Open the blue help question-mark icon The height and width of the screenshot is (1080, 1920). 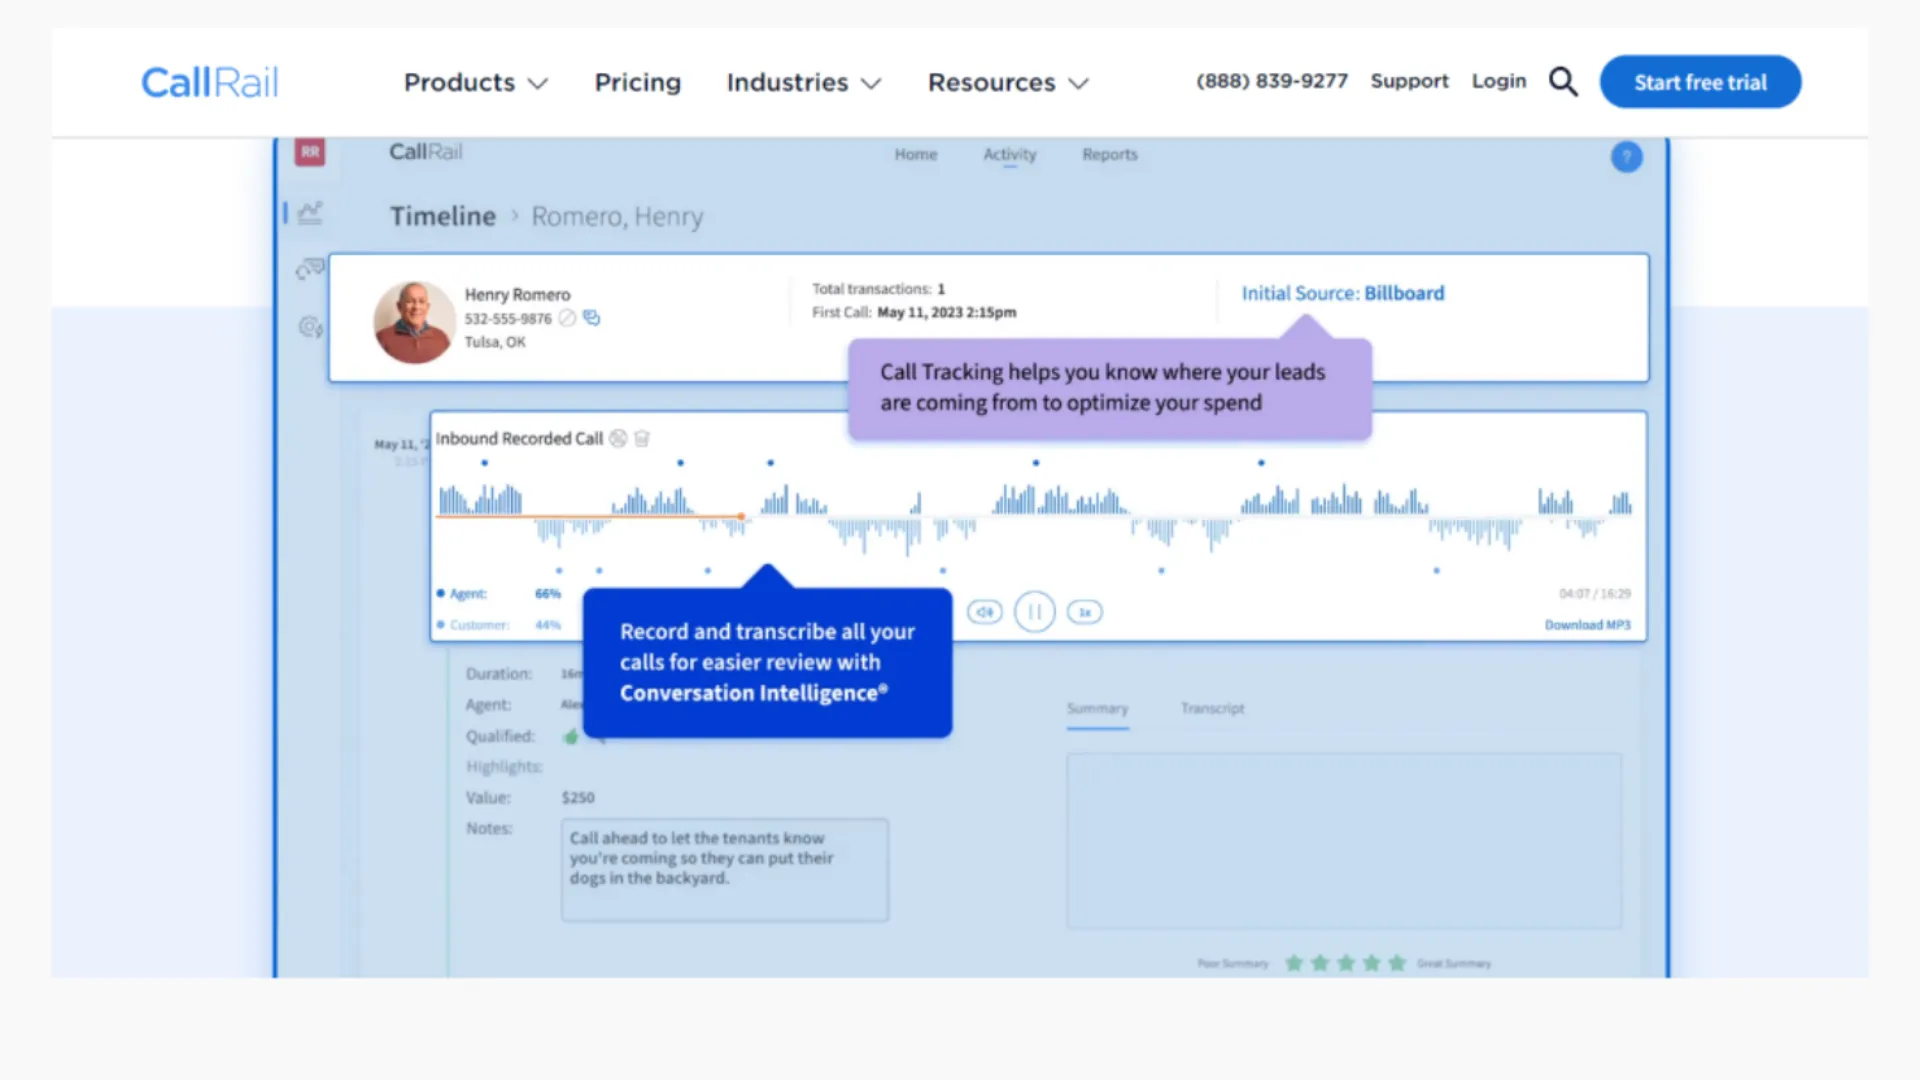click(1626, 157)
